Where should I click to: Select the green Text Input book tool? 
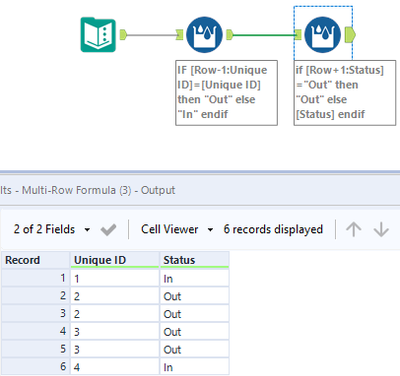98,35
